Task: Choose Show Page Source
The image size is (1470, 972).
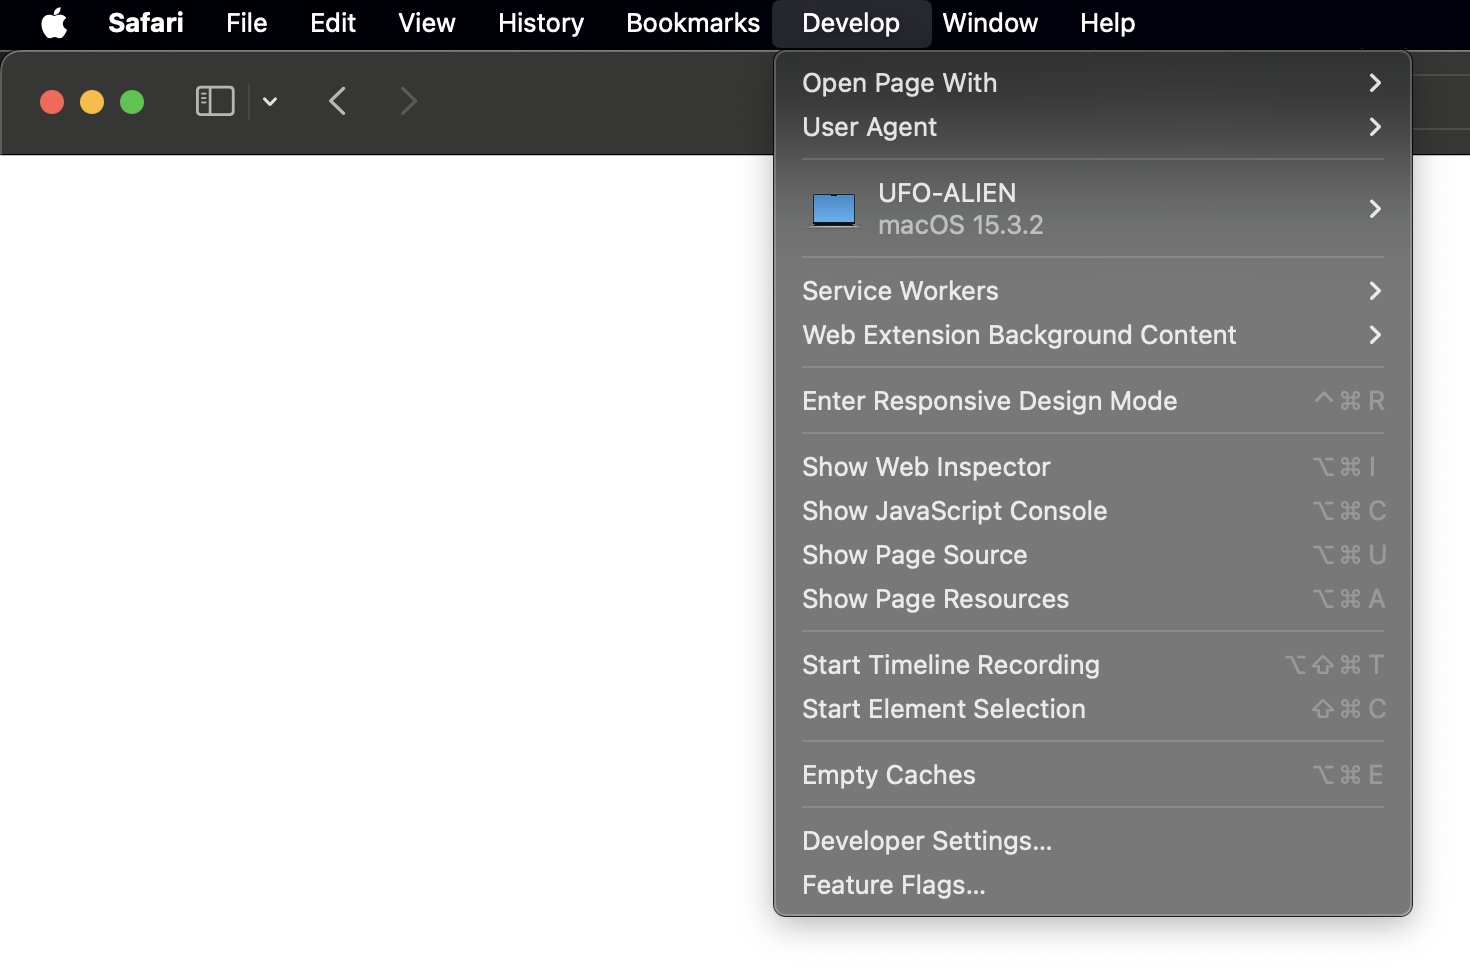Action: 1093,555
